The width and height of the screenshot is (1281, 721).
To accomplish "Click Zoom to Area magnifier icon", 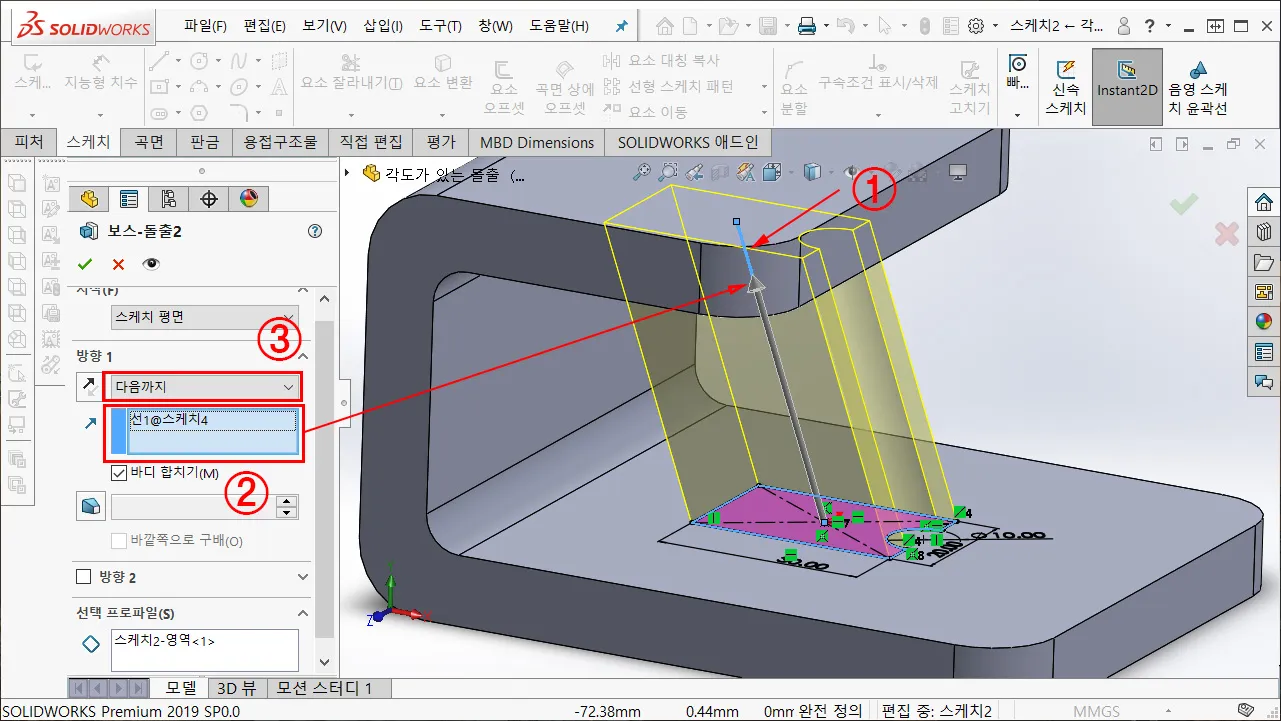I will point(668,172).
